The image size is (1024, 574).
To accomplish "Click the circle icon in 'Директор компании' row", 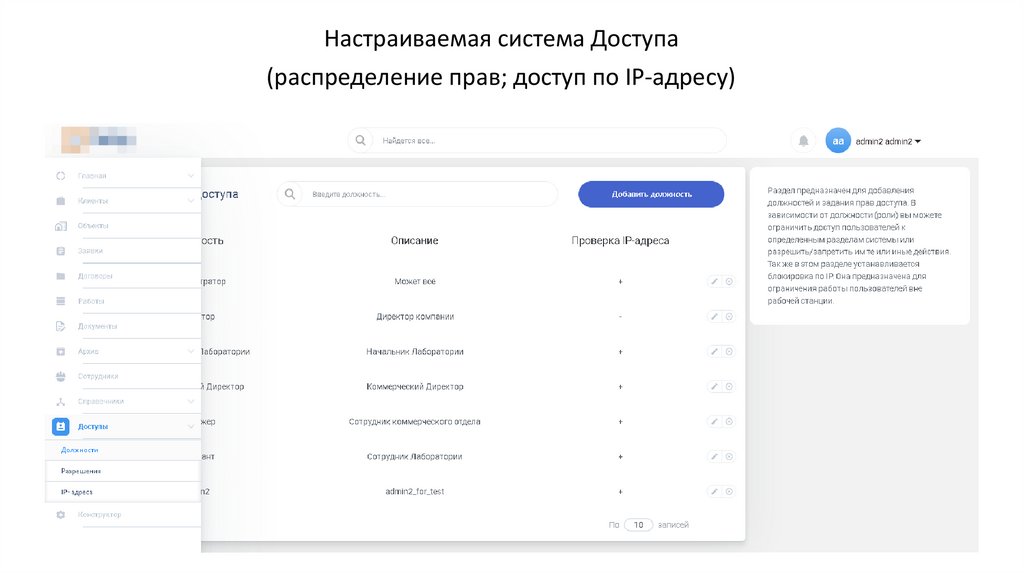I will pos(729,317).
